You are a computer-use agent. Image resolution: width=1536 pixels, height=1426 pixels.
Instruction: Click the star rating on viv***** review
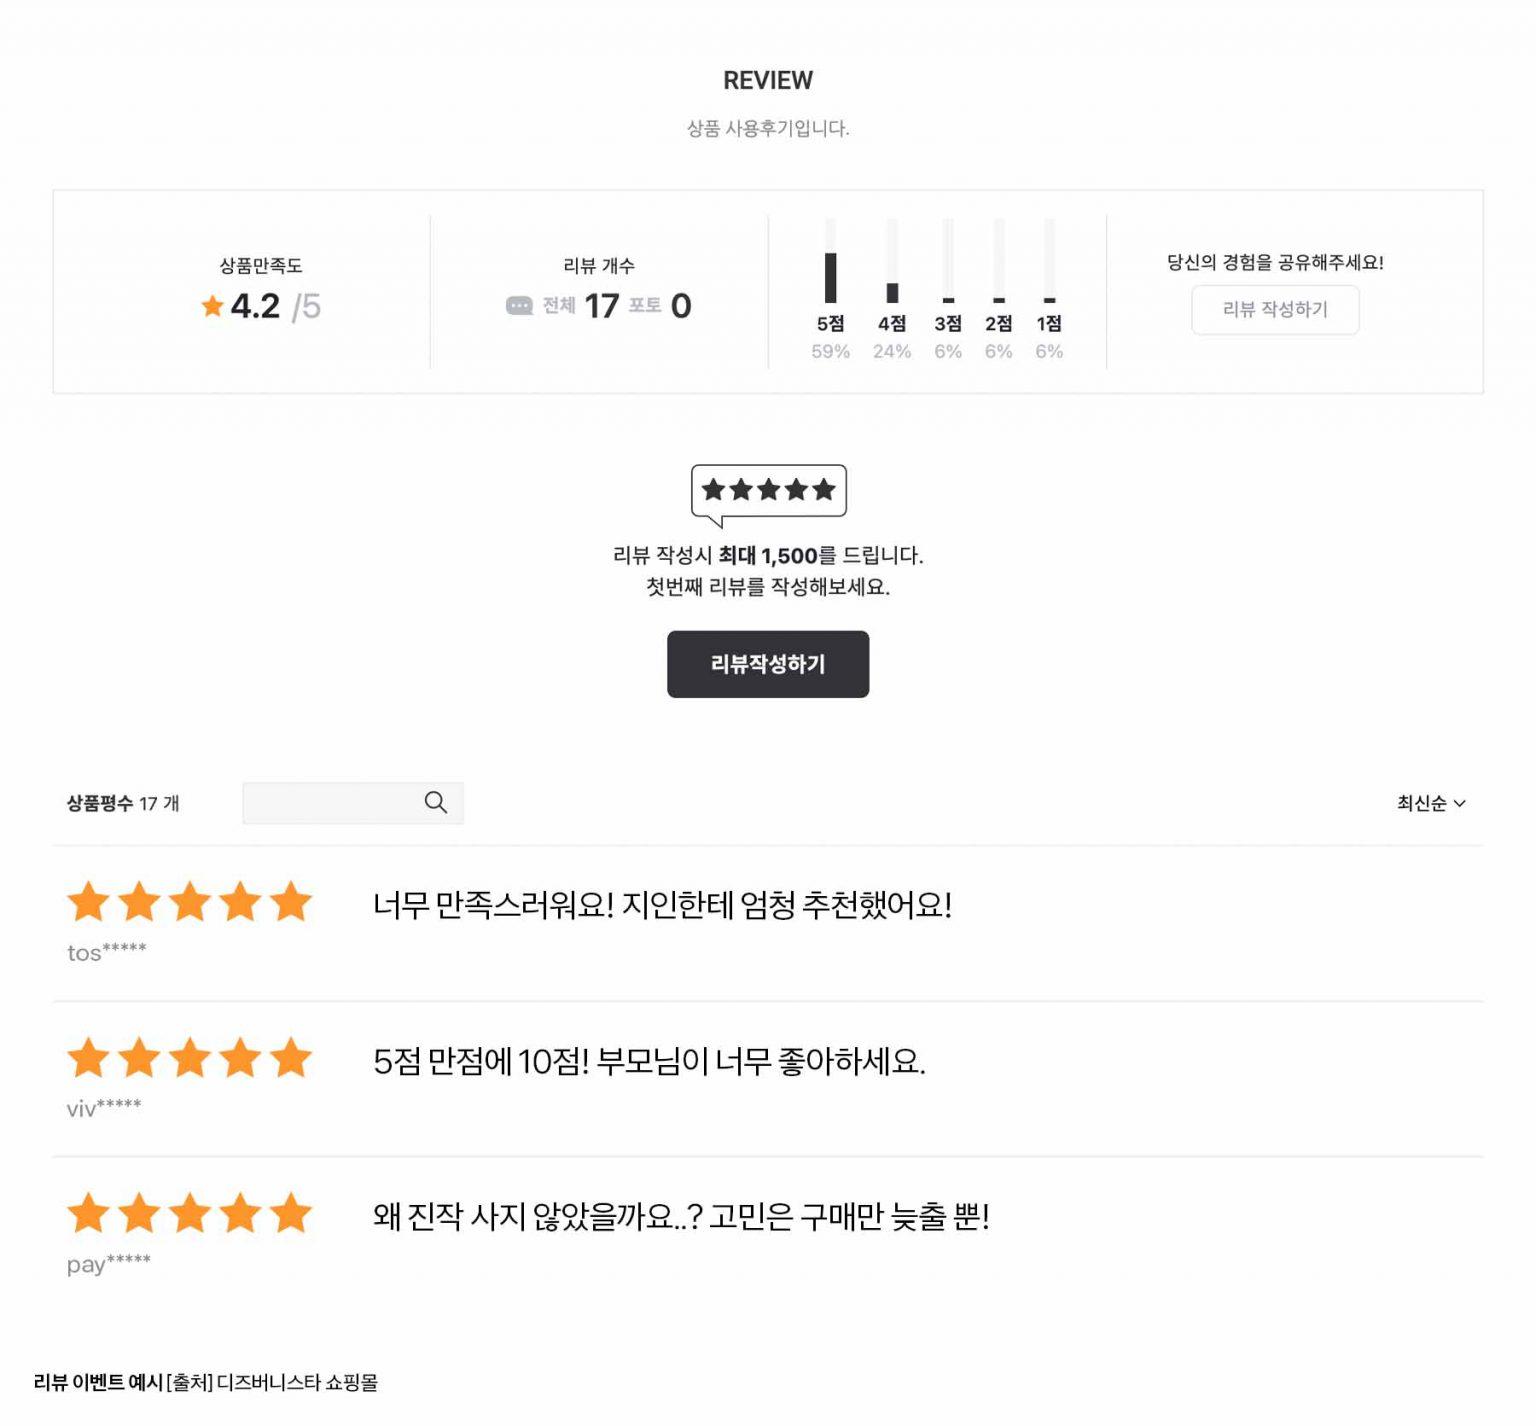[x=190, y=1058]
